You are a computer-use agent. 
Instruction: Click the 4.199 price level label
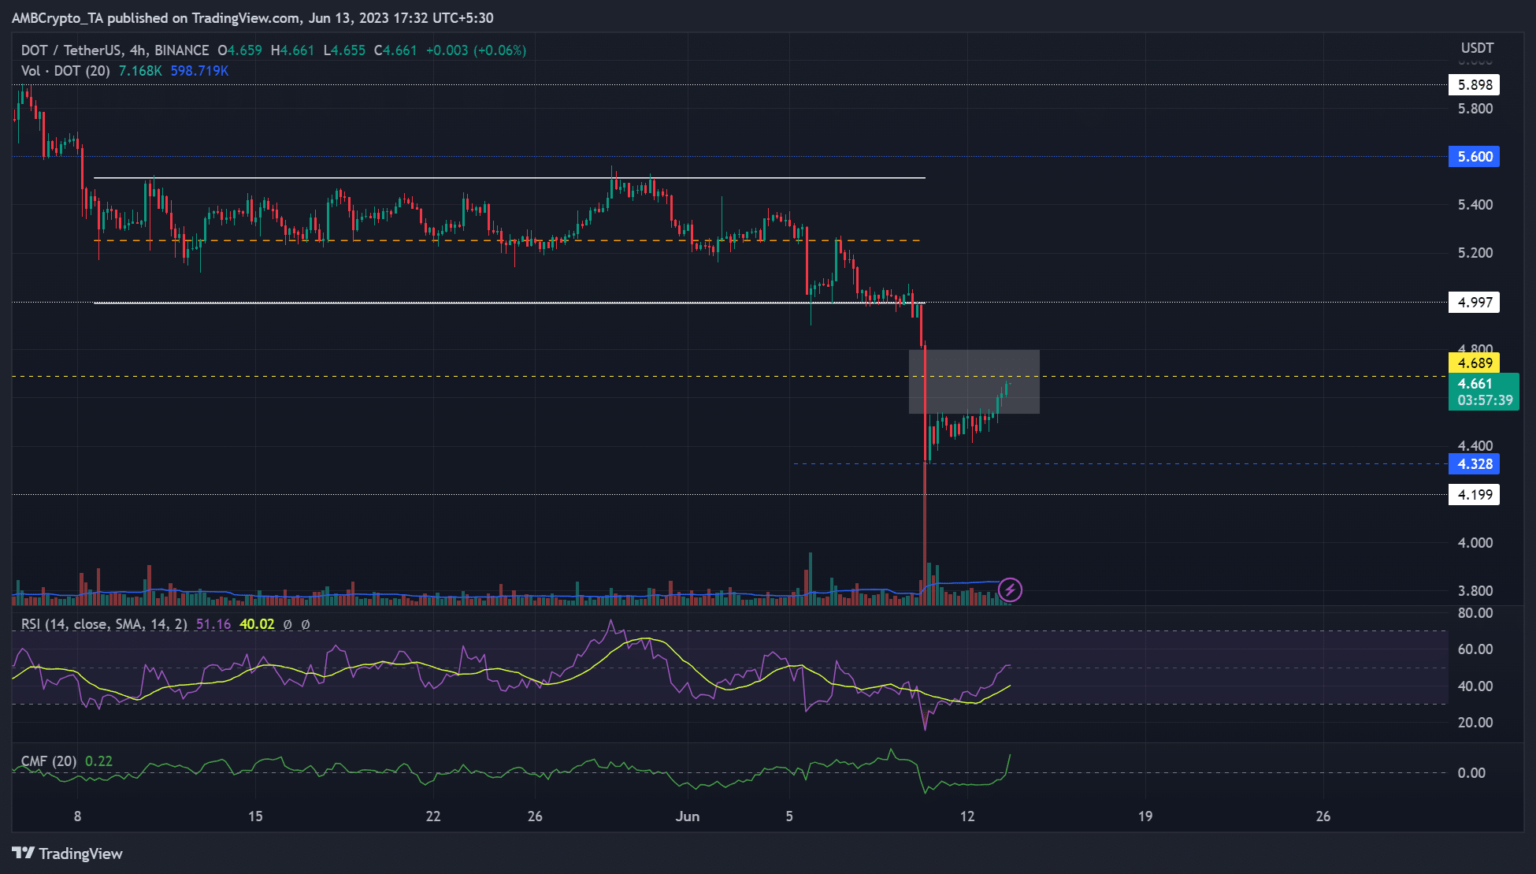click(1474, 494)
